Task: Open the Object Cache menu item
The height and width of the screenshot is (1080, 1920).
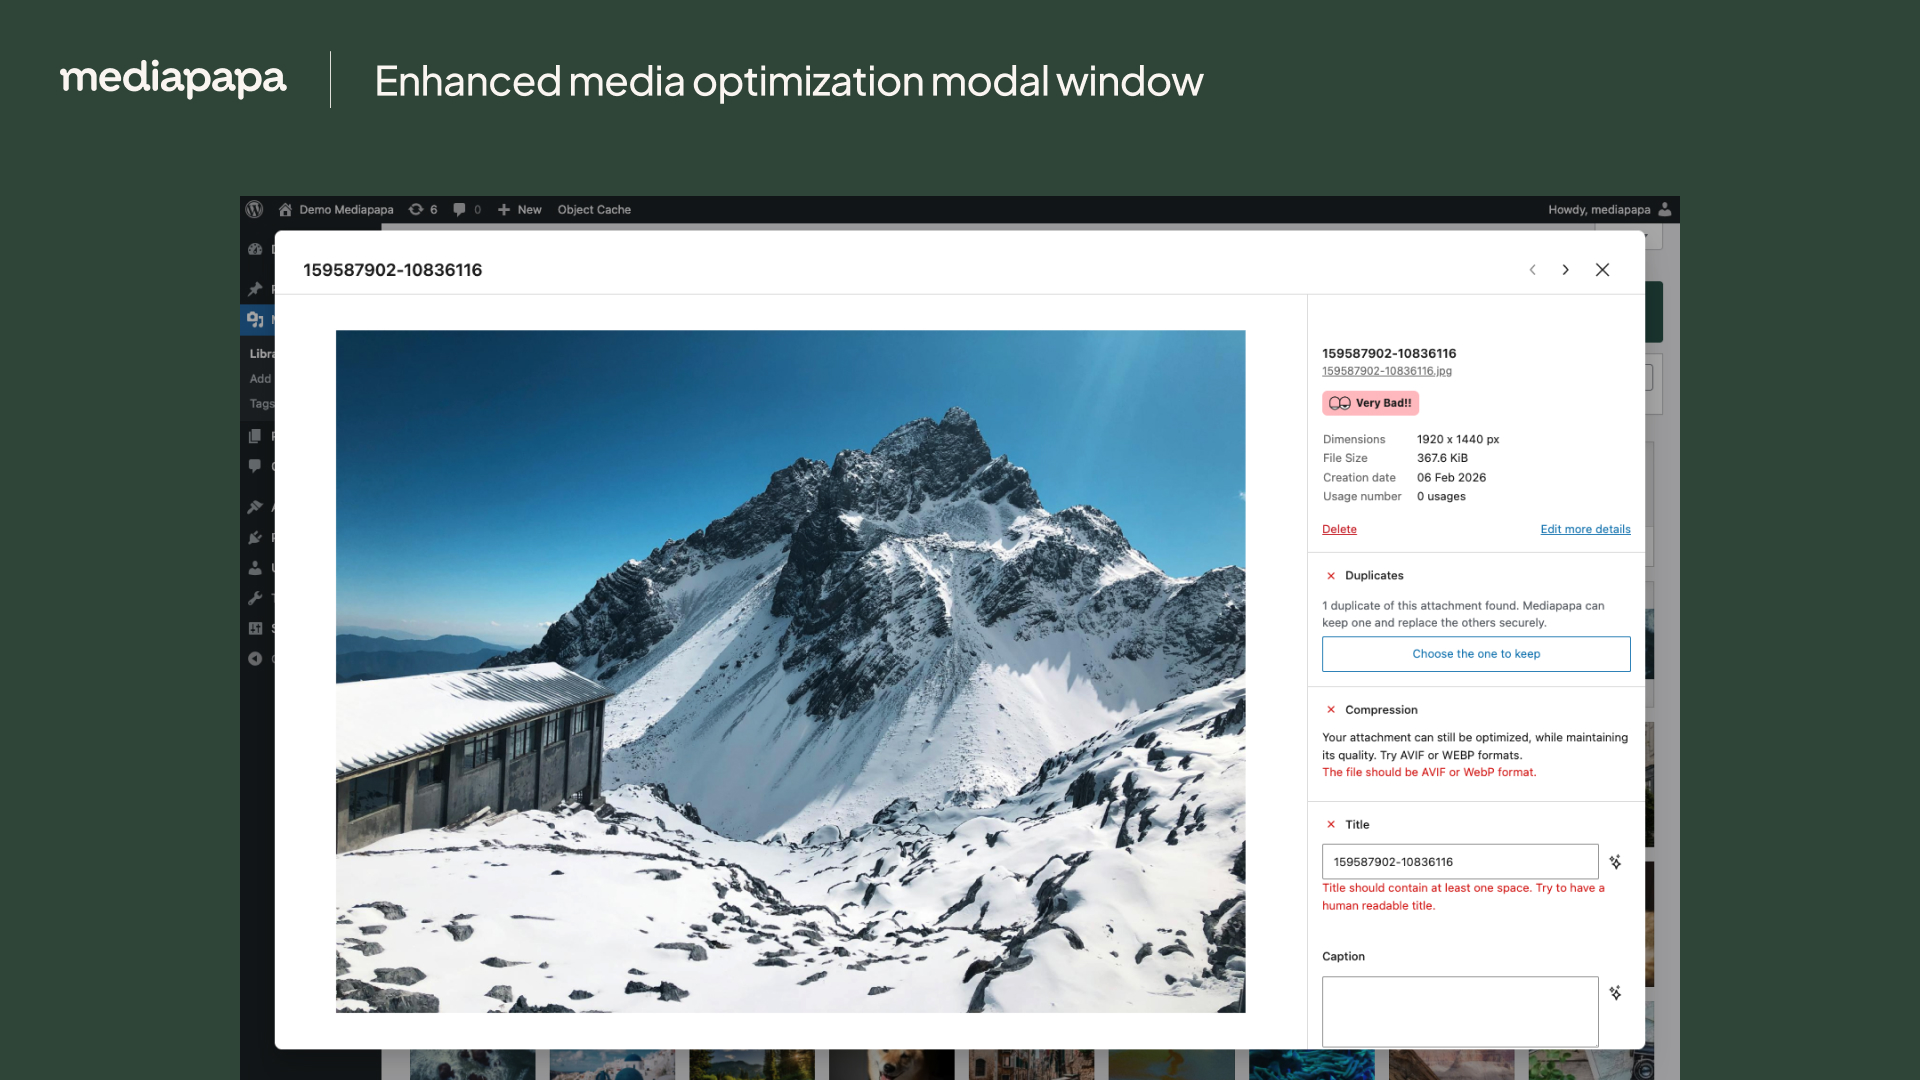Action: point(594,209)
